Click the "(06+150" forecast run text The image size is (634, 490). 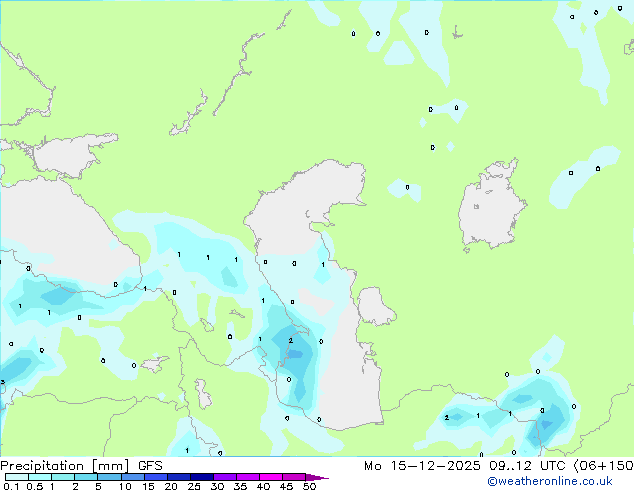[603, 466]
